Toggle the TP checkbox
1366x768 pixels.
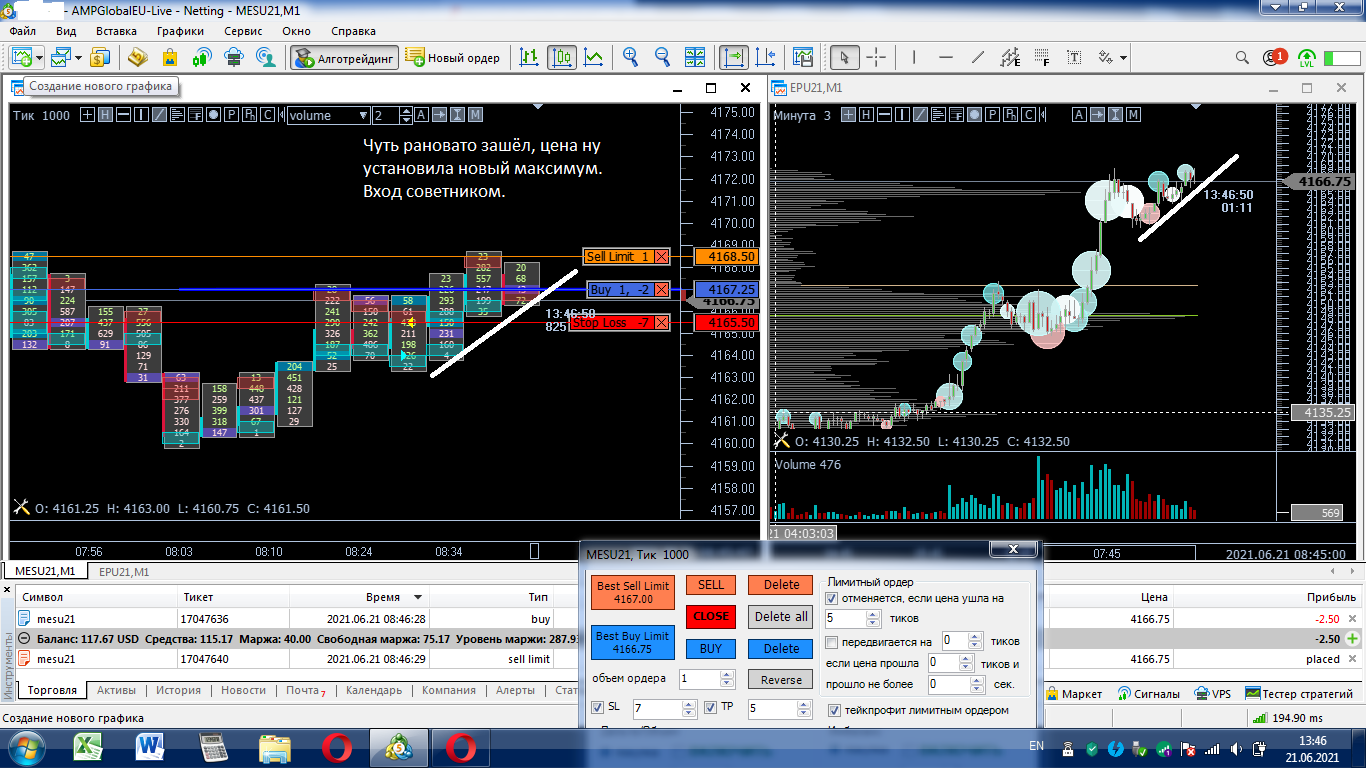point(711,707)
